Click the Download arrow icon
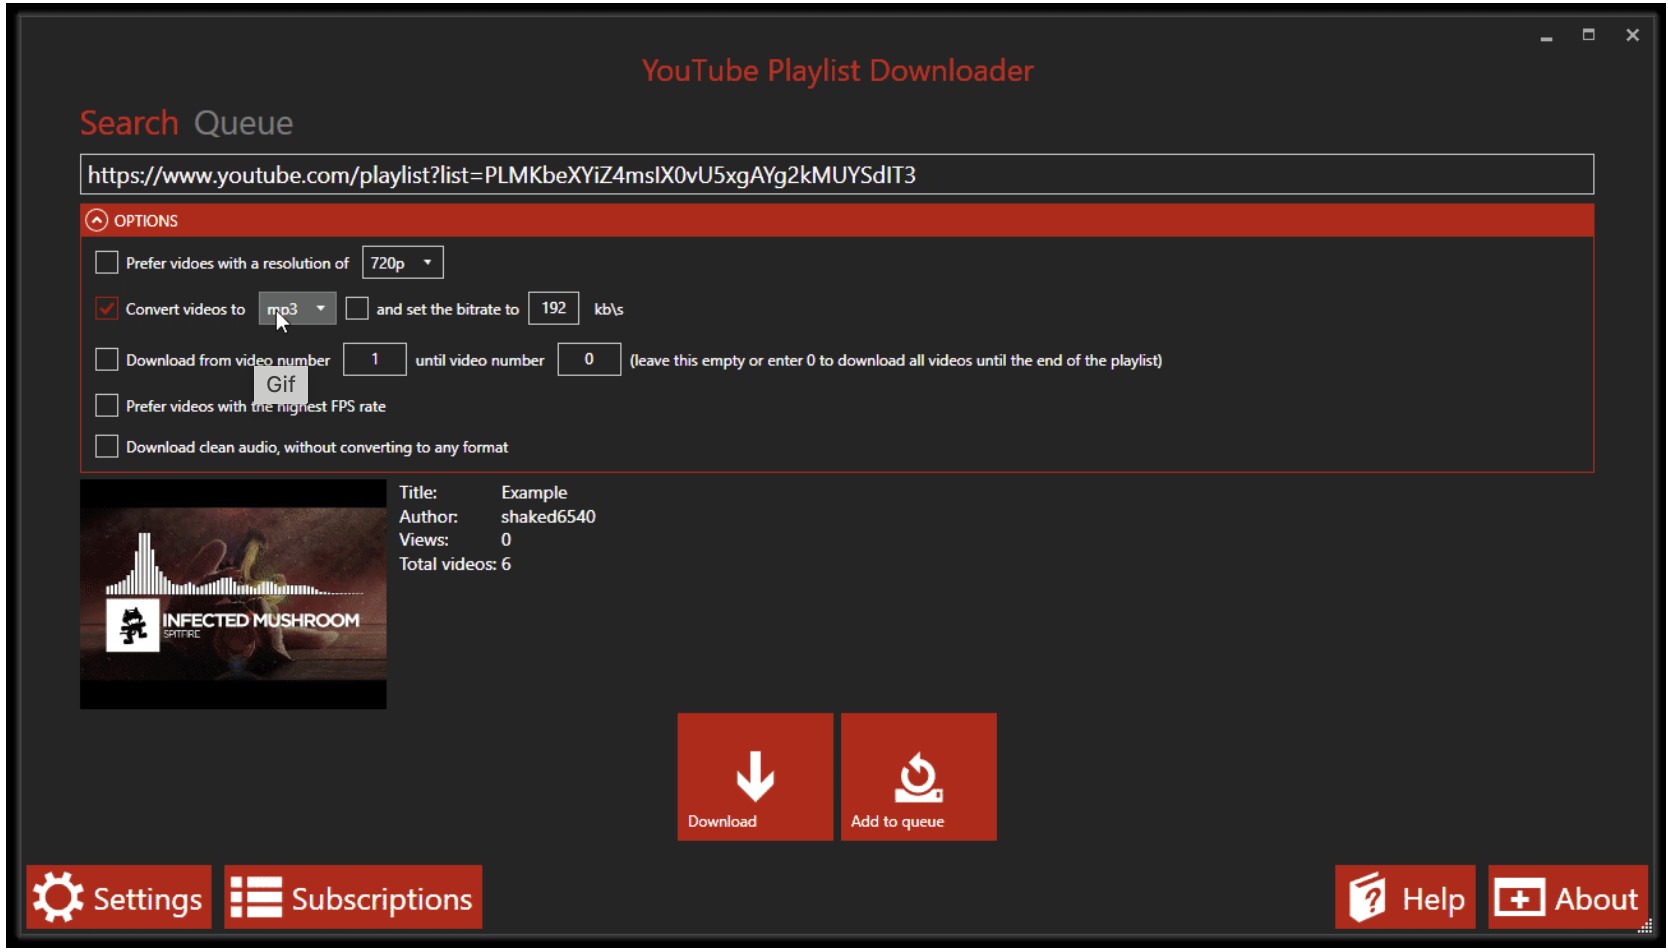Viewport: 1668px width, 952px height. pyautogui.click(x=755, y=775)
